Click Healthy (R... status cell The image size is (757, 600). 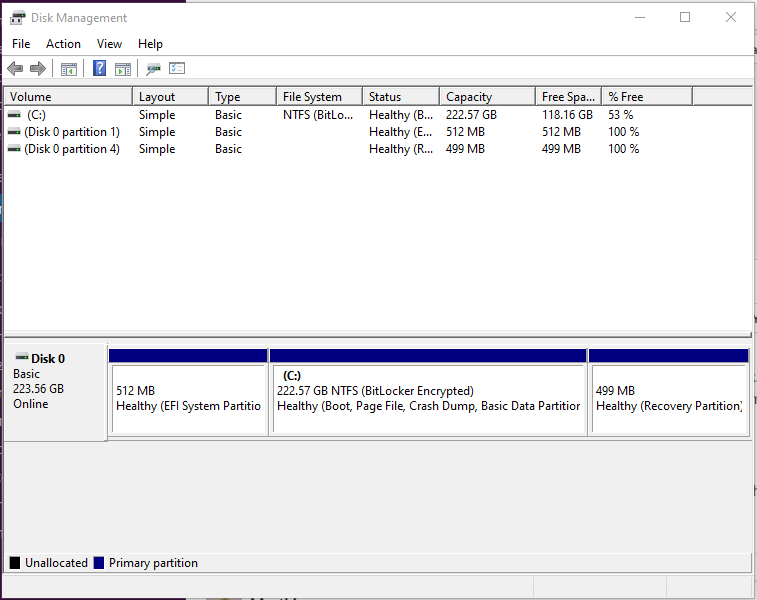(401, 149)
